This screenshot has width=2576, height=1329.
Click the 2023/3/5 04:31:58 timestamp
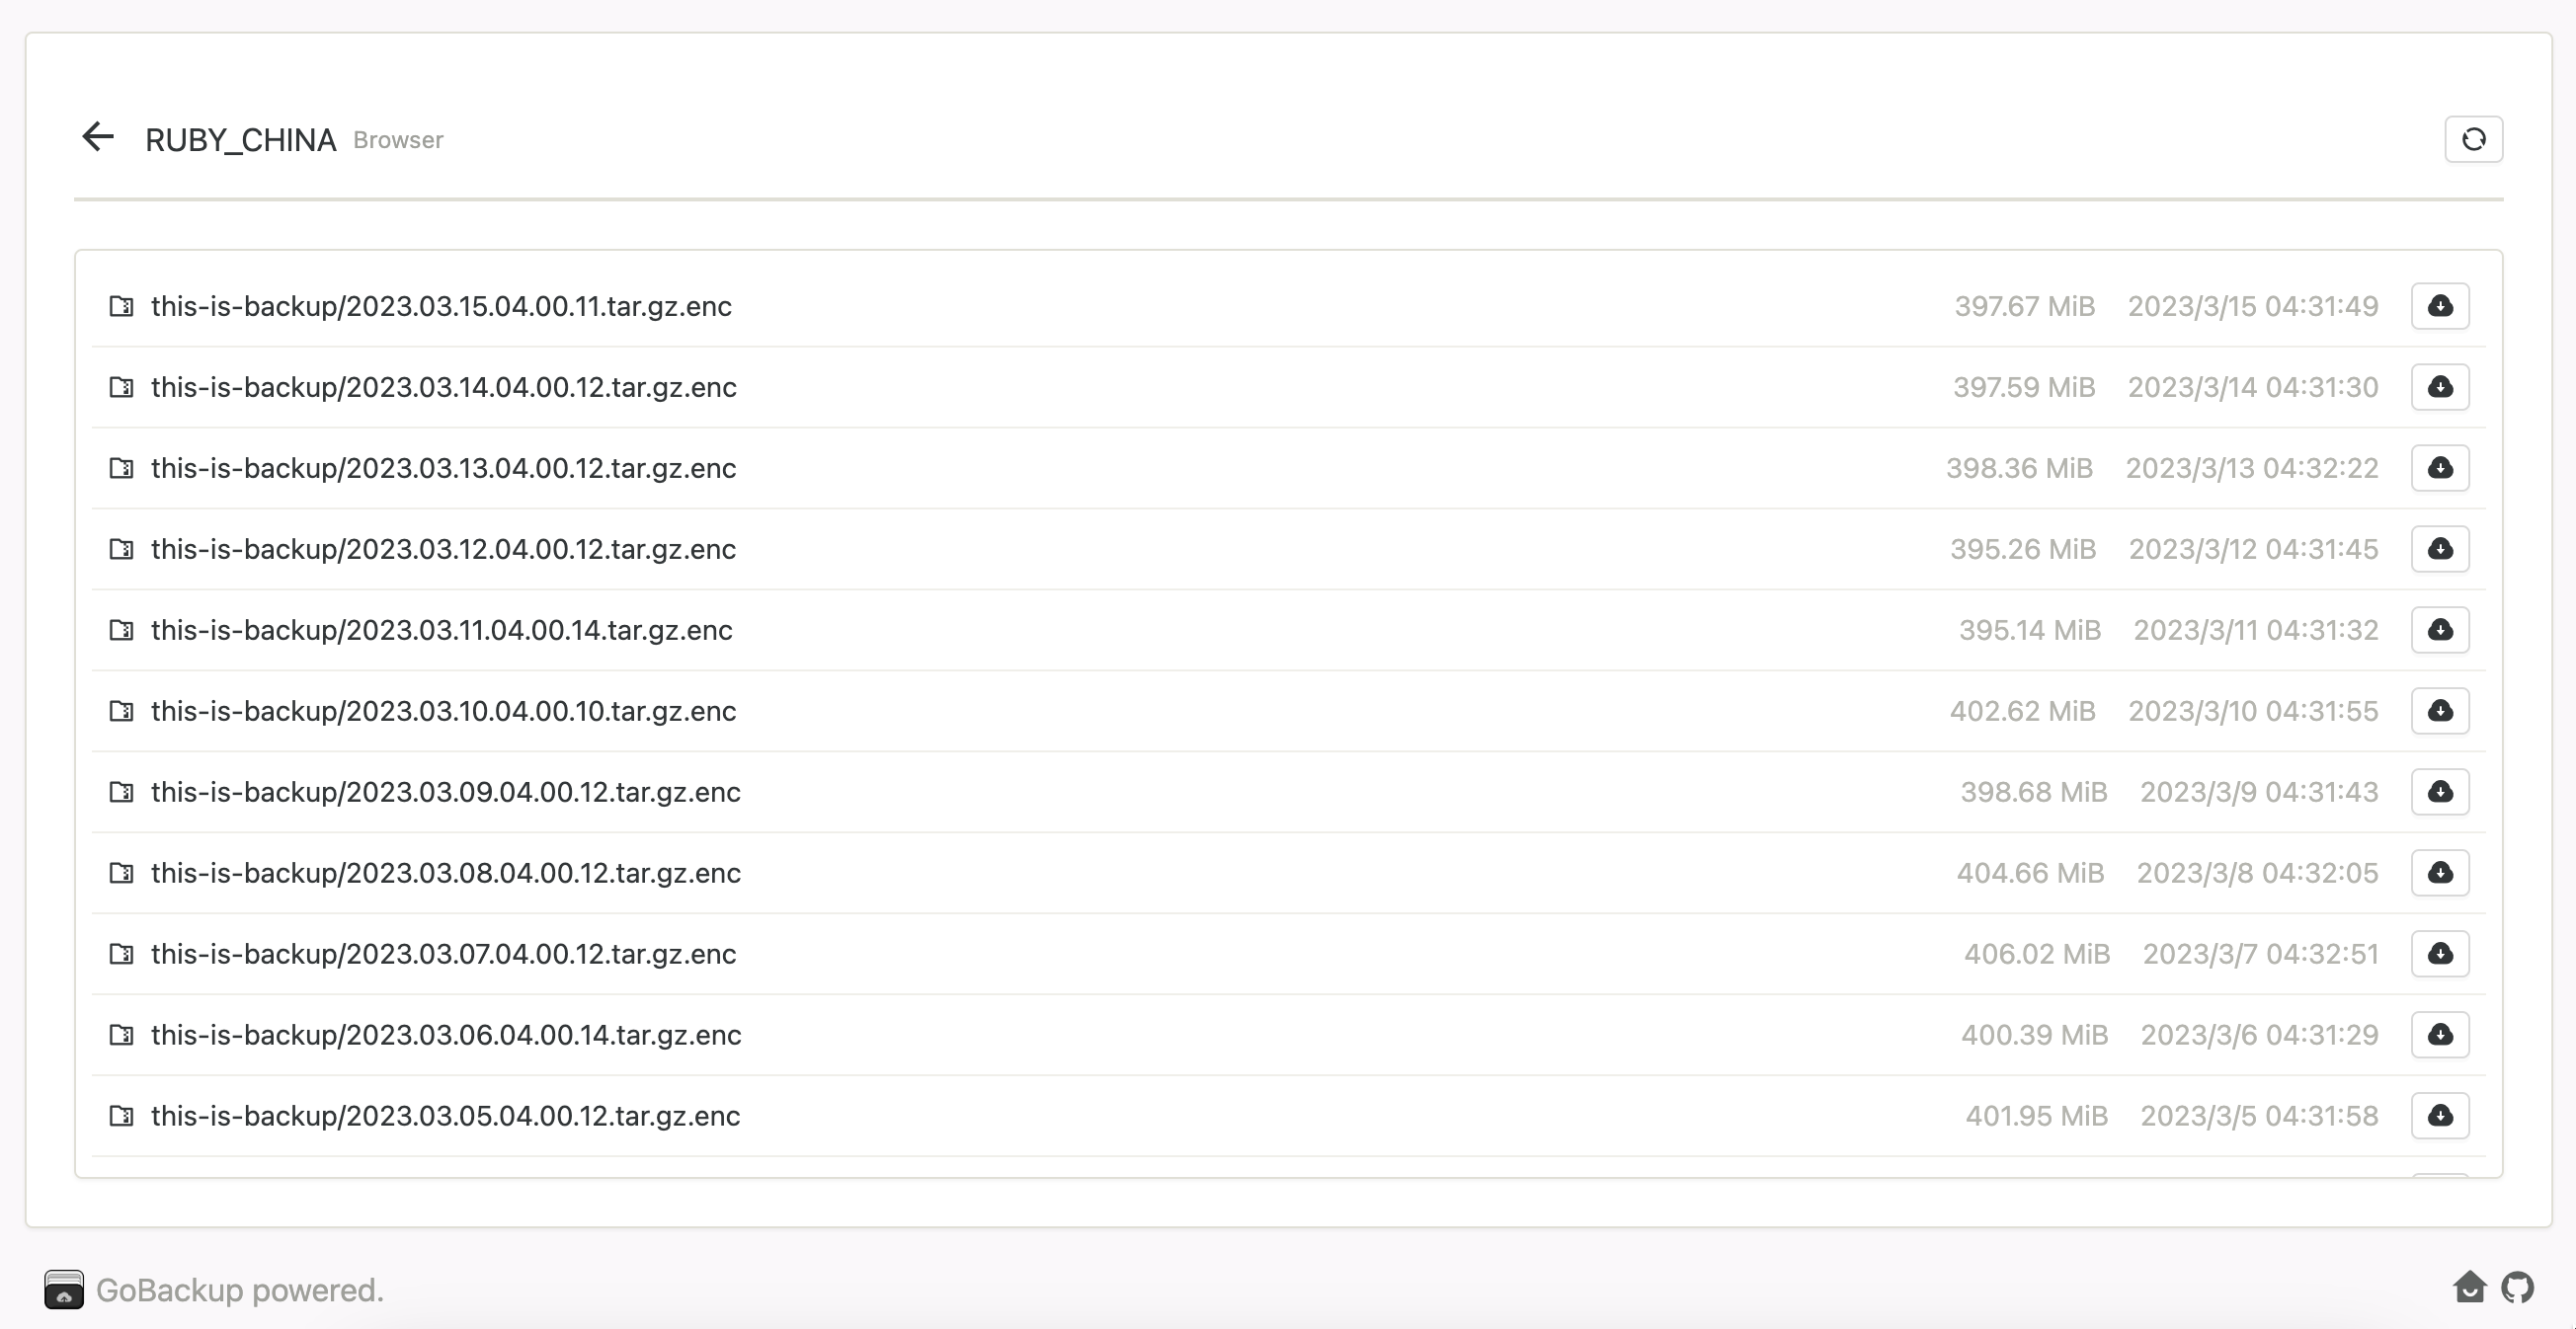[2260, 1116]
